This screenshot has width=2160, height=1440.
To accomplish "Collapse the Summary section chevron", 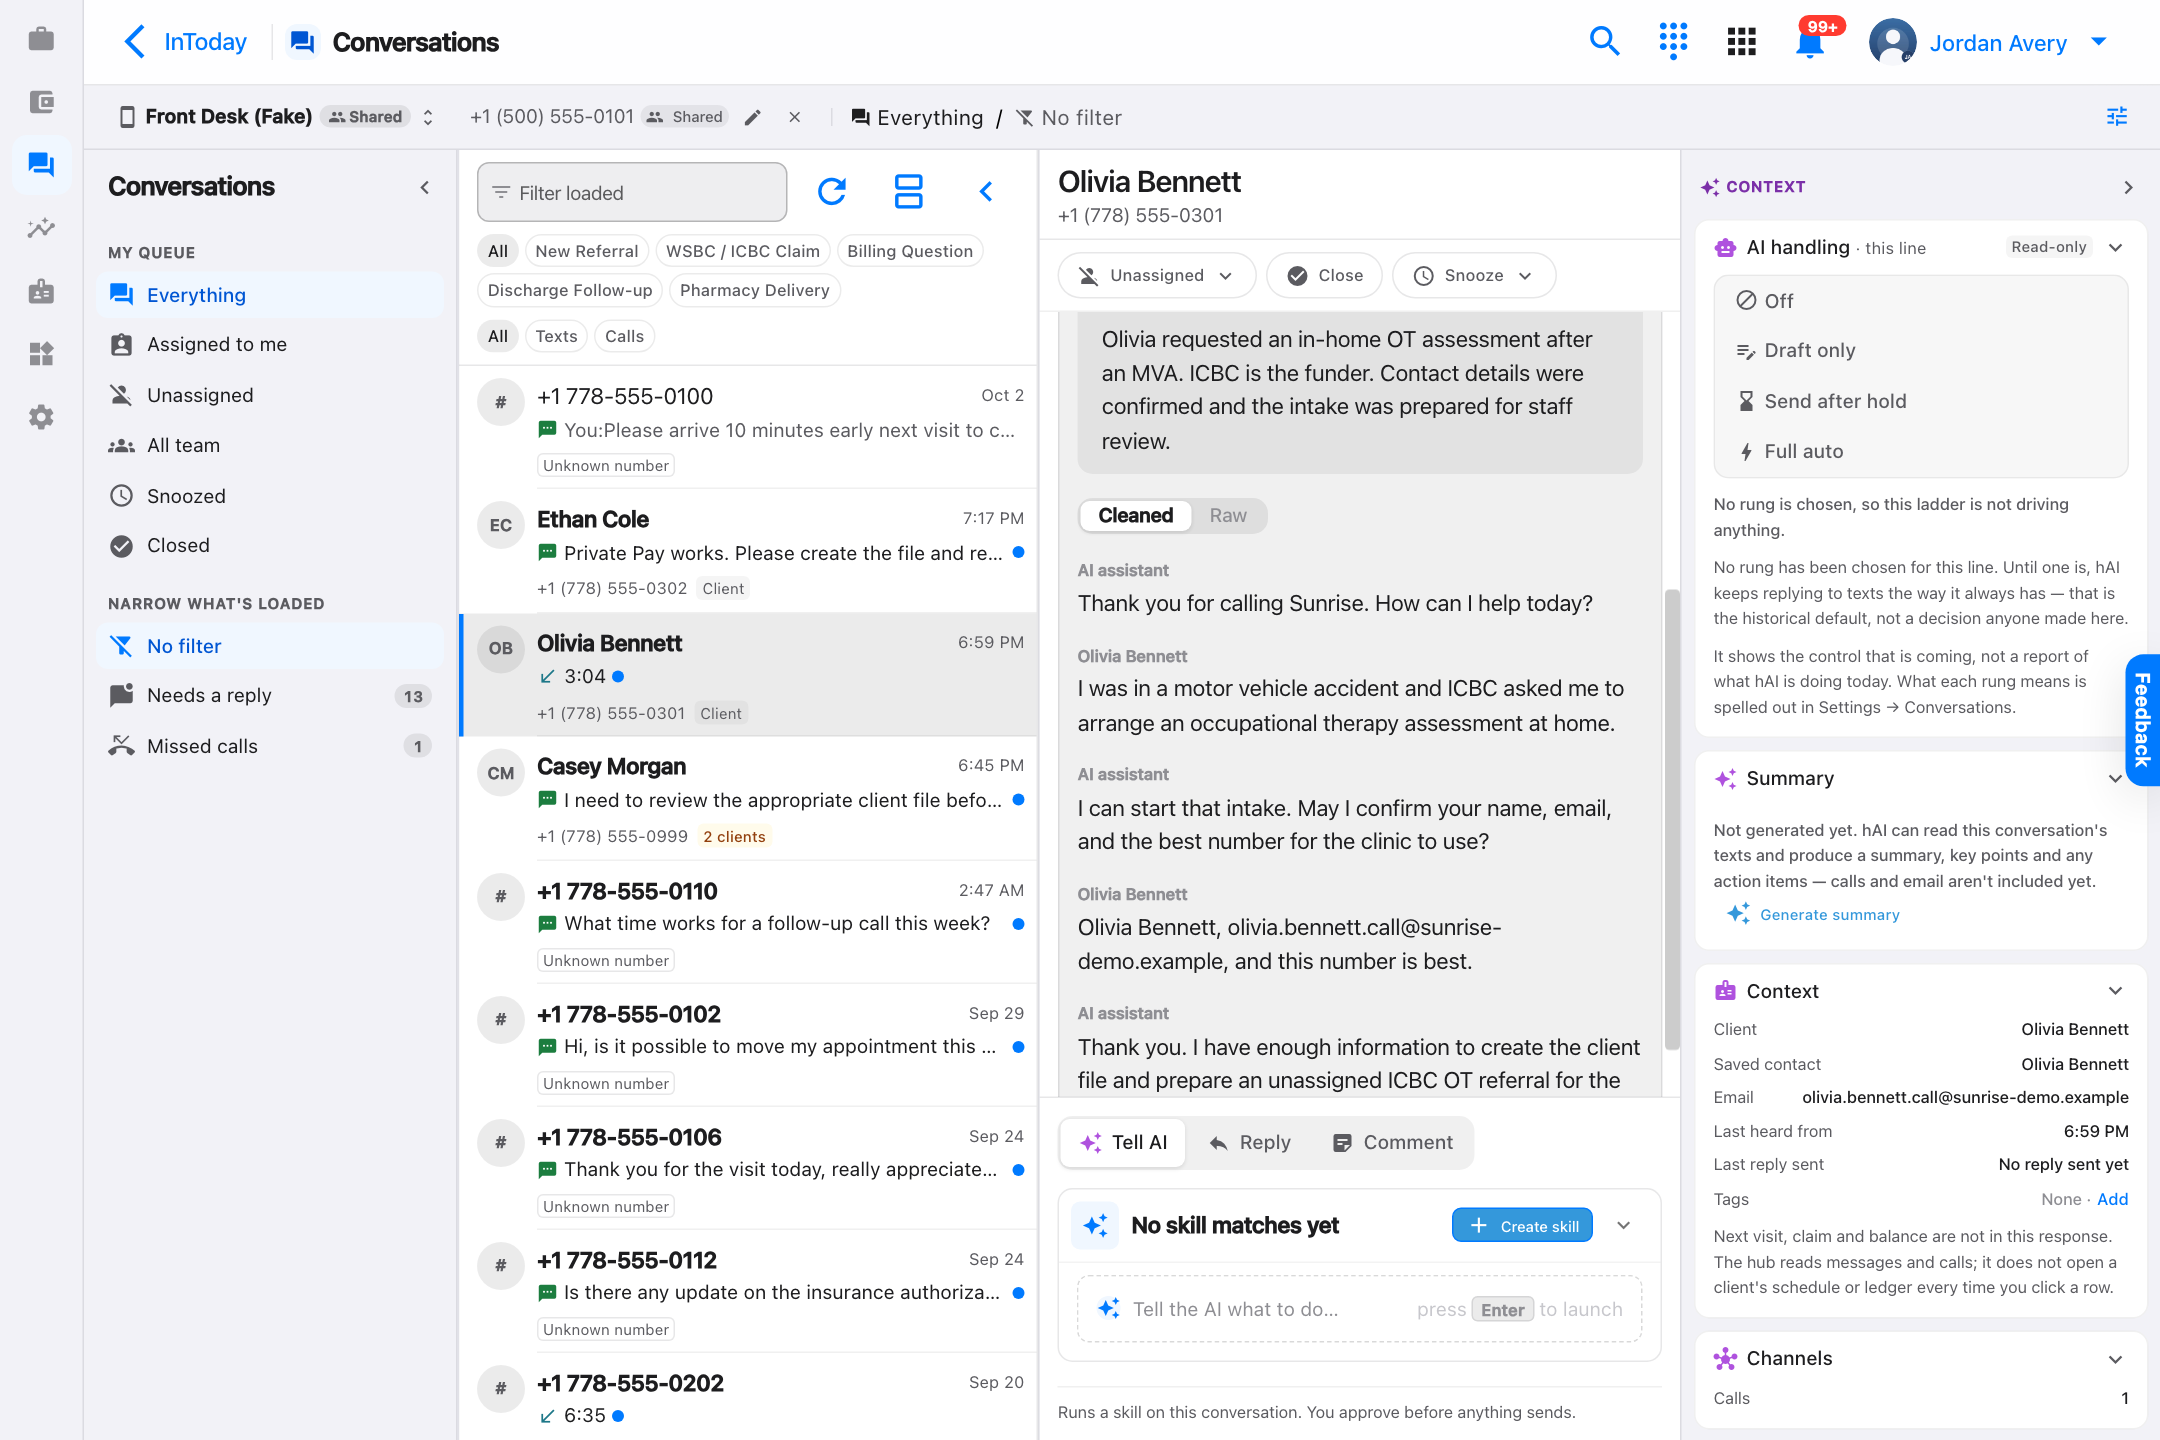I will 2115,778.
